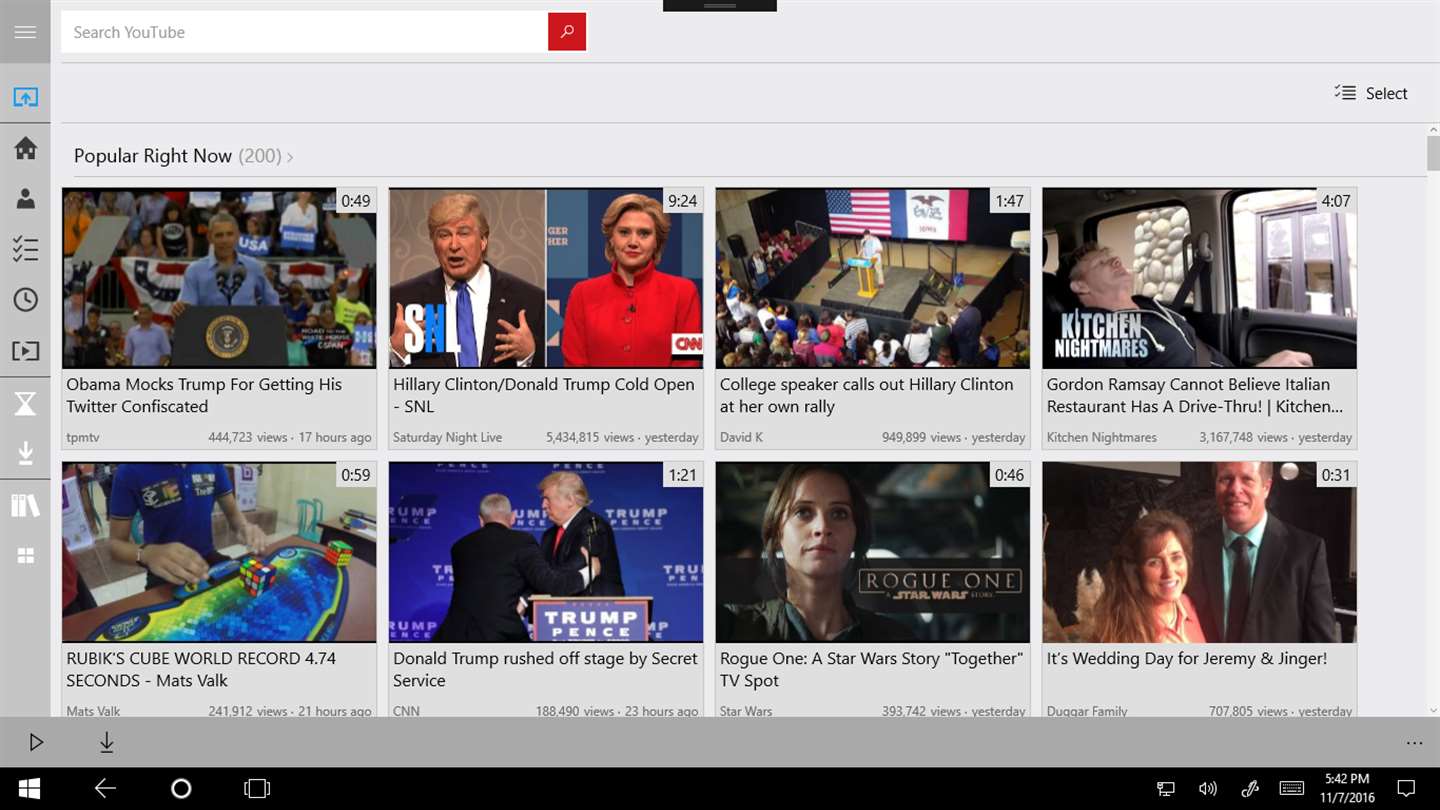
Task: Open the SNL Cold Open thumbnail
Action: [546, 278]
